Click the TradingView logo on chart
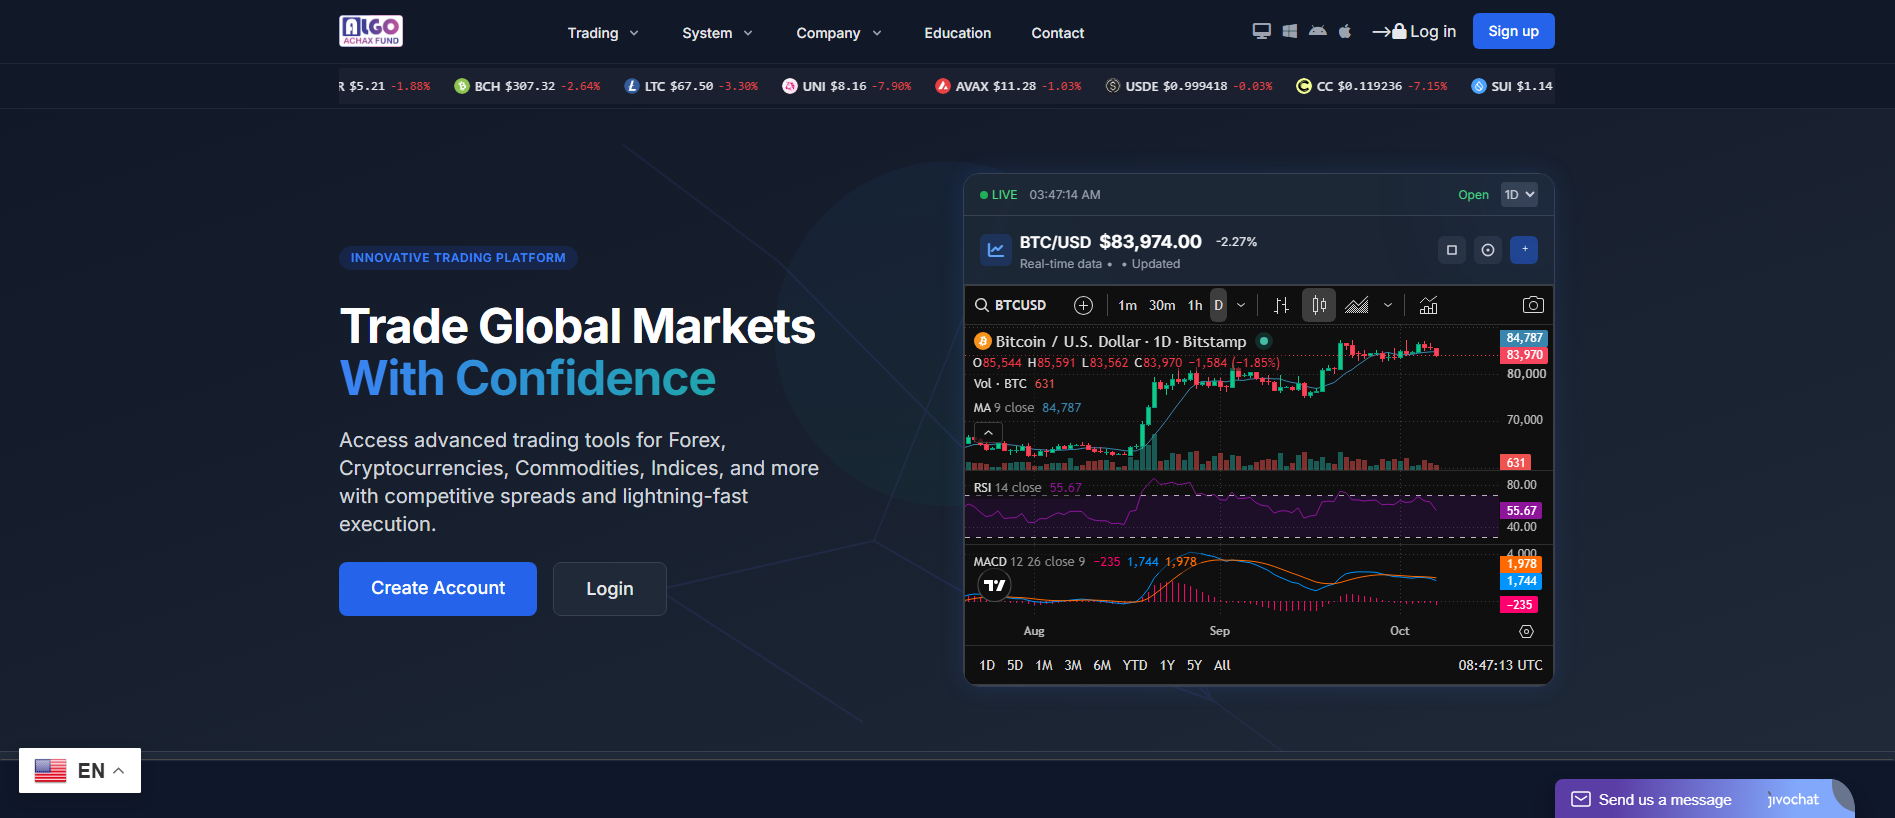This screenshot has height=818, width=1895. coord(995,586)
